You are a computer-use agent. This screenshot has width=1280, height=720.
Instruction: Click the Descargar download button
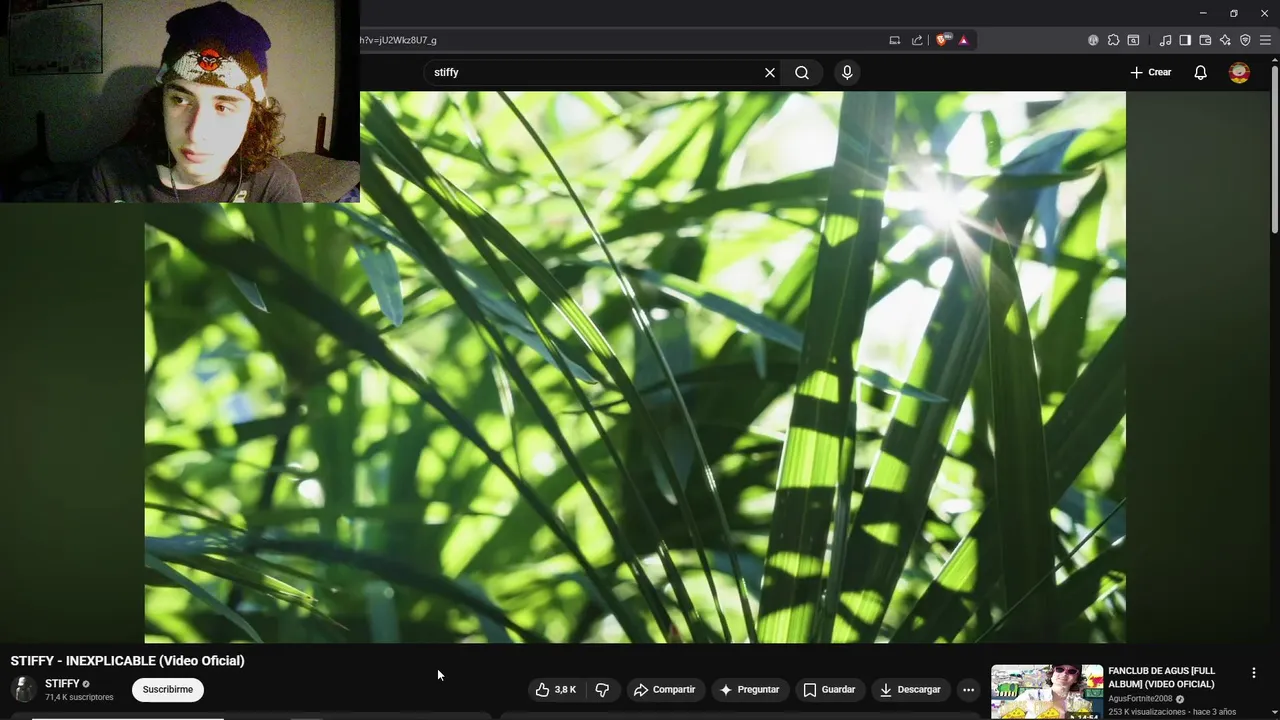pyautogui.click(x=910, y=689)
